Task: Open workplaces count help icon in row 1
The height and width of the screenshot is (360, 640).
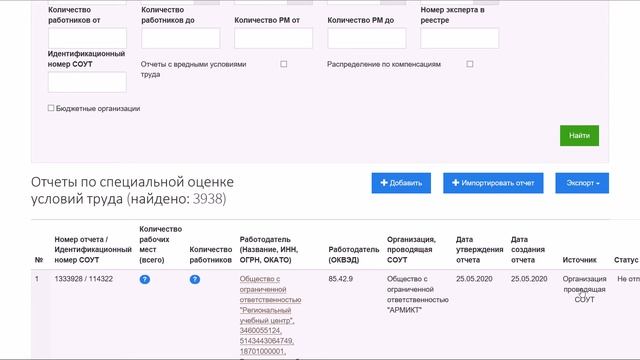Action: point(144,280)
